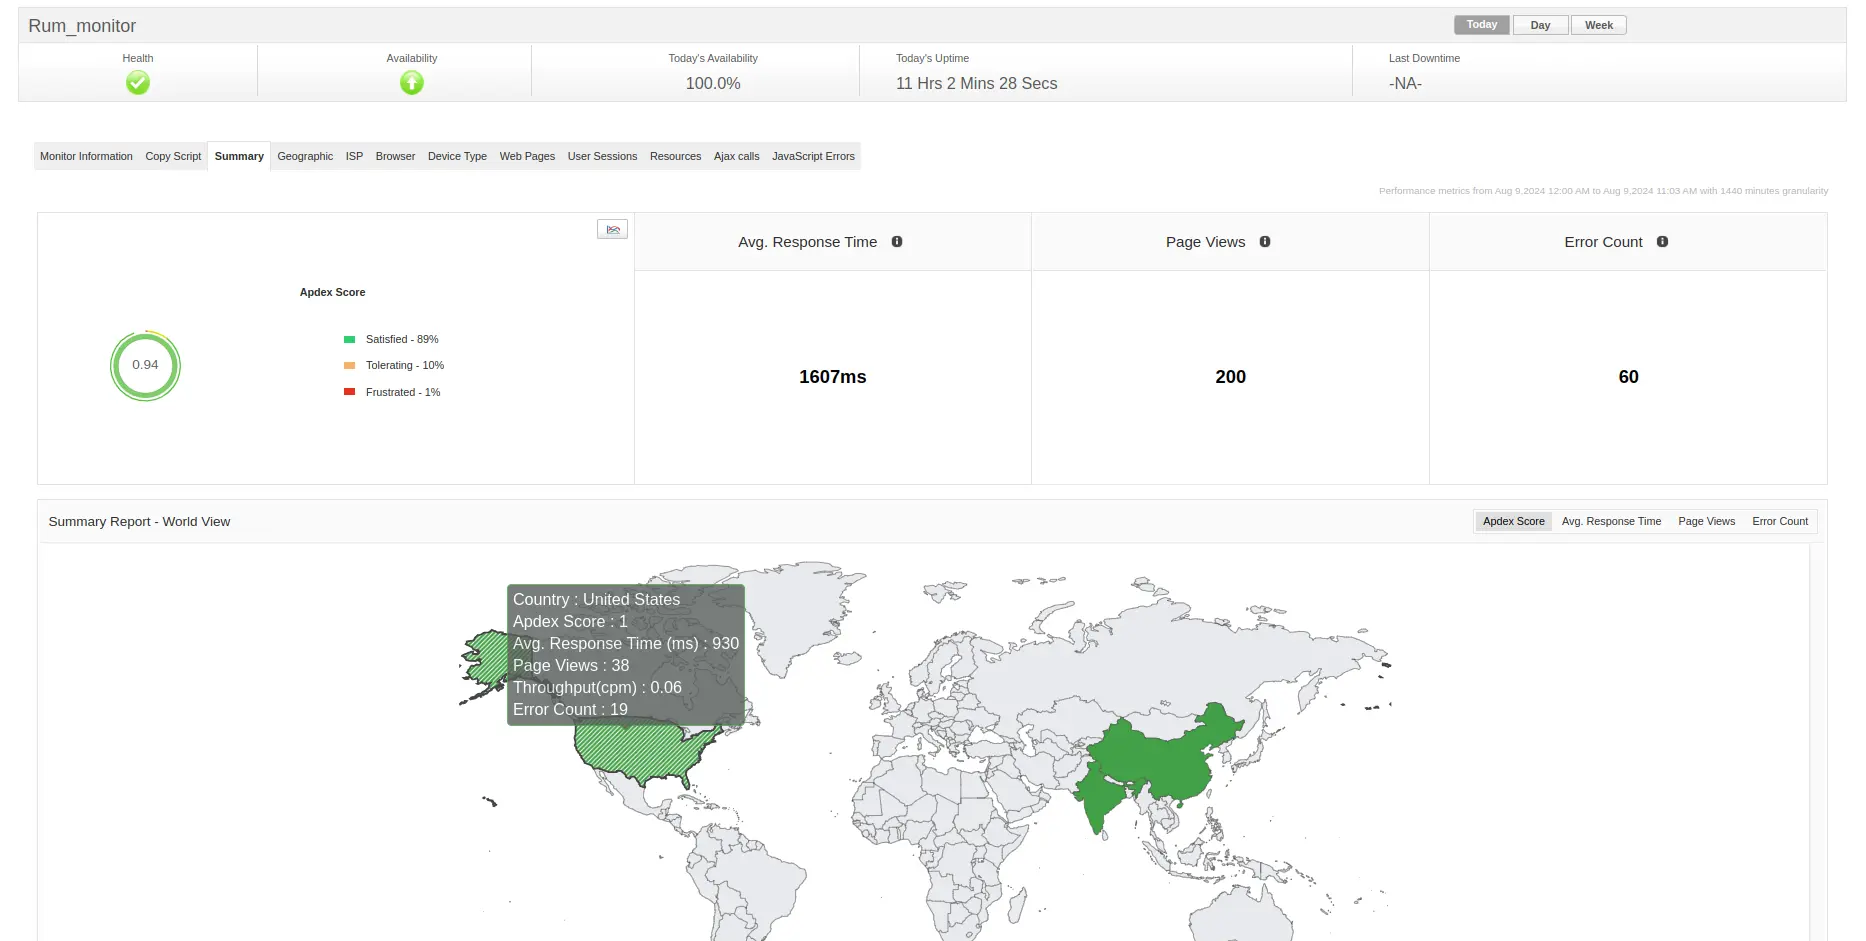Switch the report range to Week

coord(1598,24)
